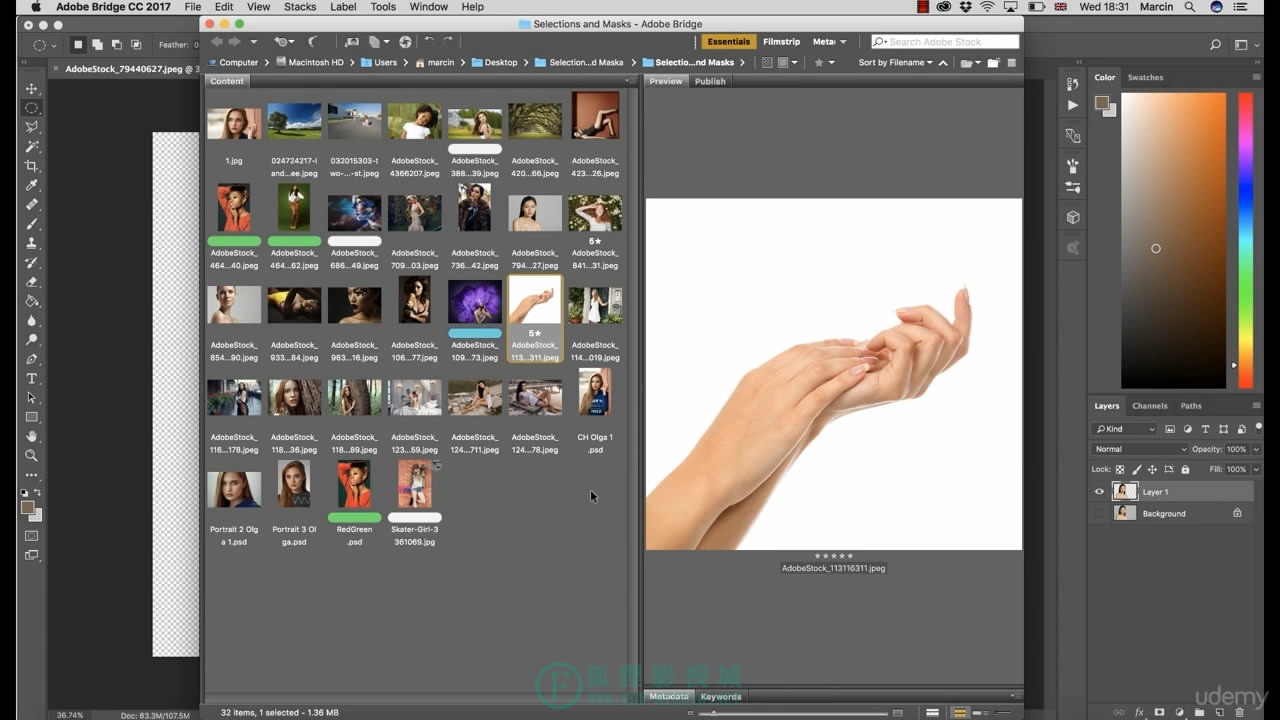
Task: Toggle lock transparent pixels in Layers
Action: point(1120,469)
